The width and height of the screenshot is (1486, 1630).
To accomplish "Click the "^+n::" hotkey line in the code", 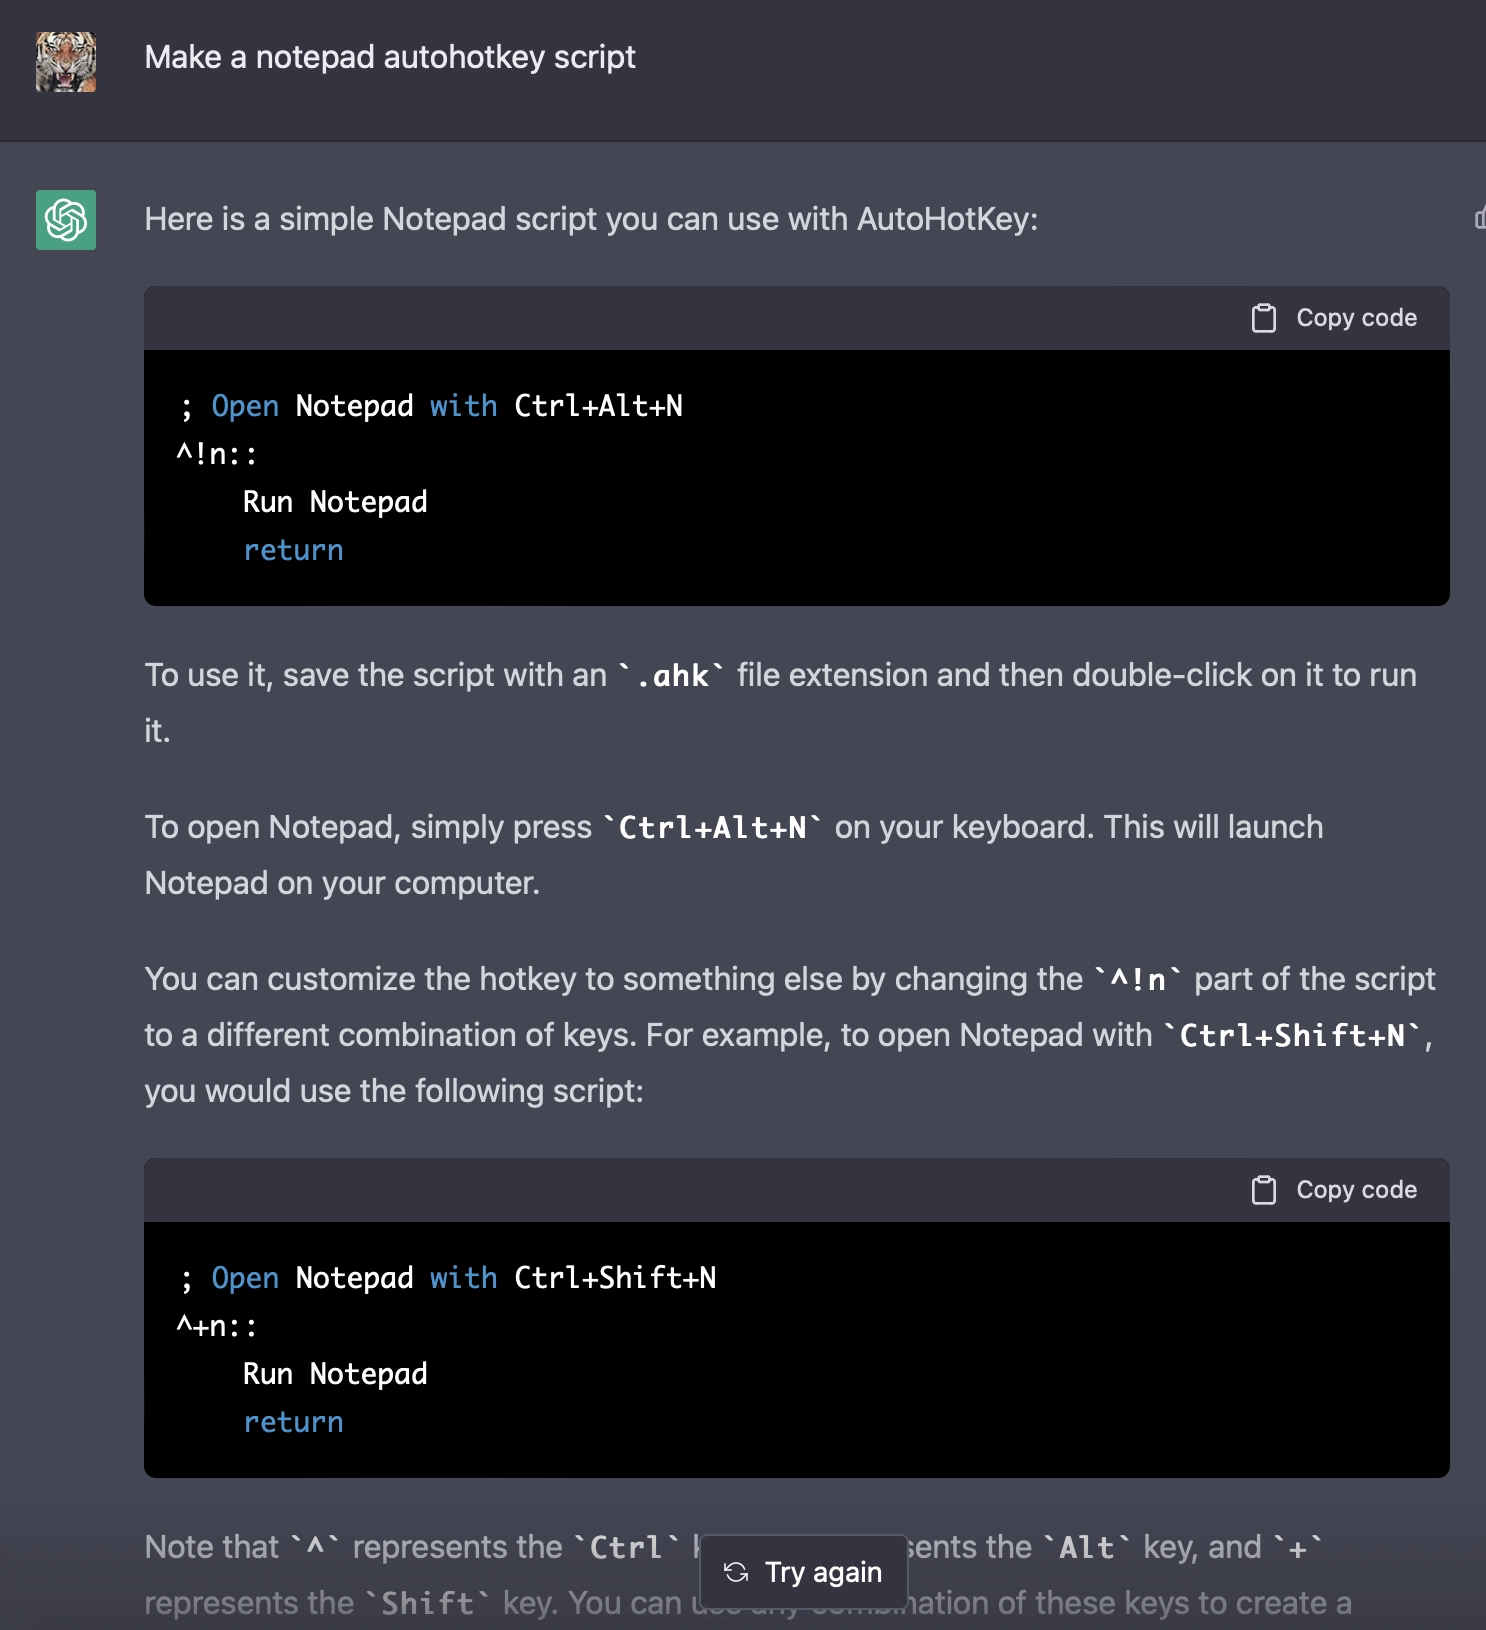I will click(217, 1326).
